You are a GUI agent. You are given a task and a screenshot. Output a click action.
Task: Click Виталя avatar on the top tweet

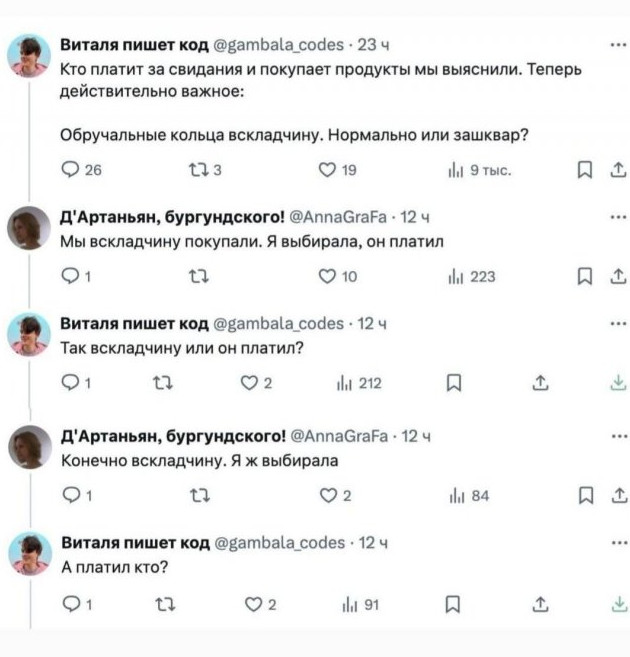click(x=30, y=57)
